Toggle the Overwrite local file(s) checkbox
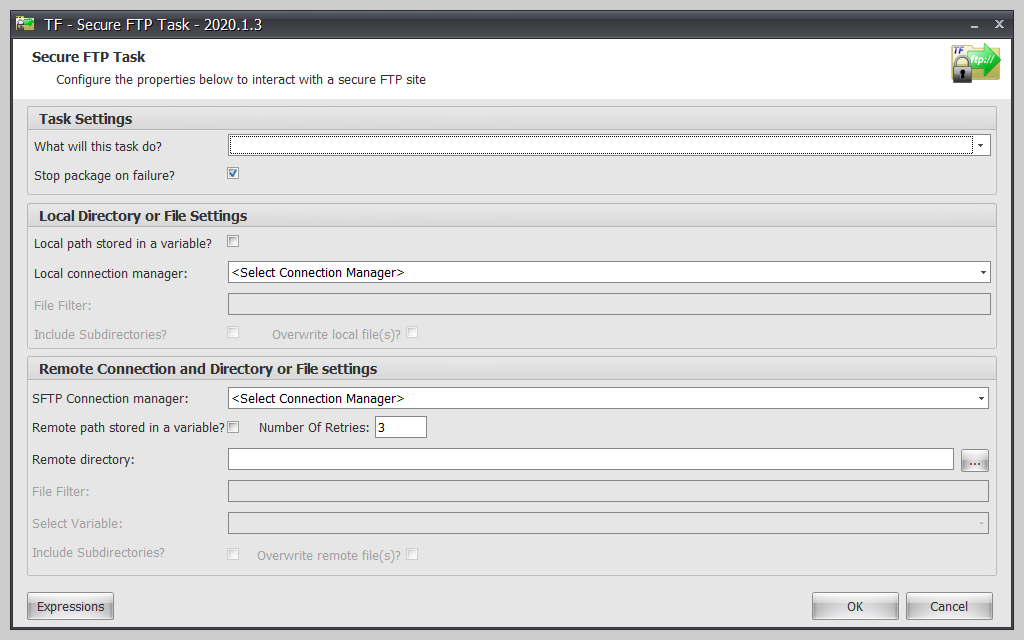The height and width of the screenshot is (640, 1024). (x=412, y=333)
